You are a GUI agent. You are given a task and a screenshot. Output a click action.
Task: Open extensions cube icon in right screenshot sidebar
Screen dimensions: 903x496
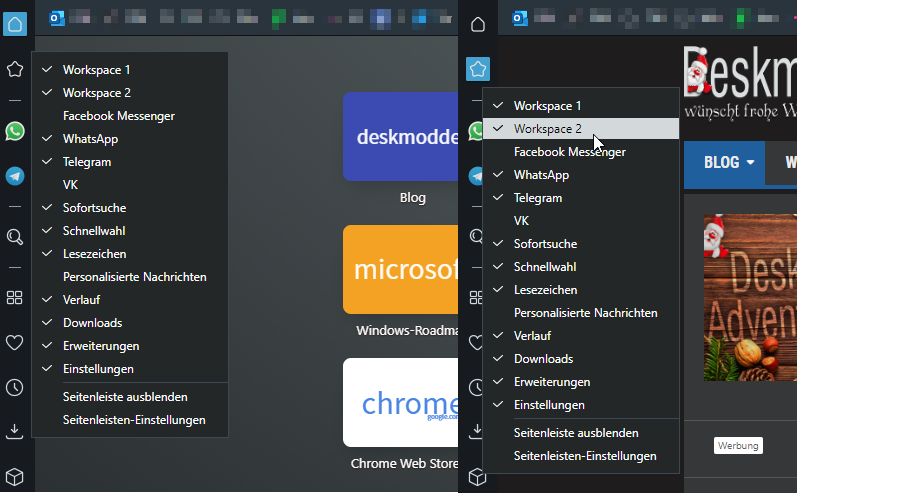click(477, 476)
